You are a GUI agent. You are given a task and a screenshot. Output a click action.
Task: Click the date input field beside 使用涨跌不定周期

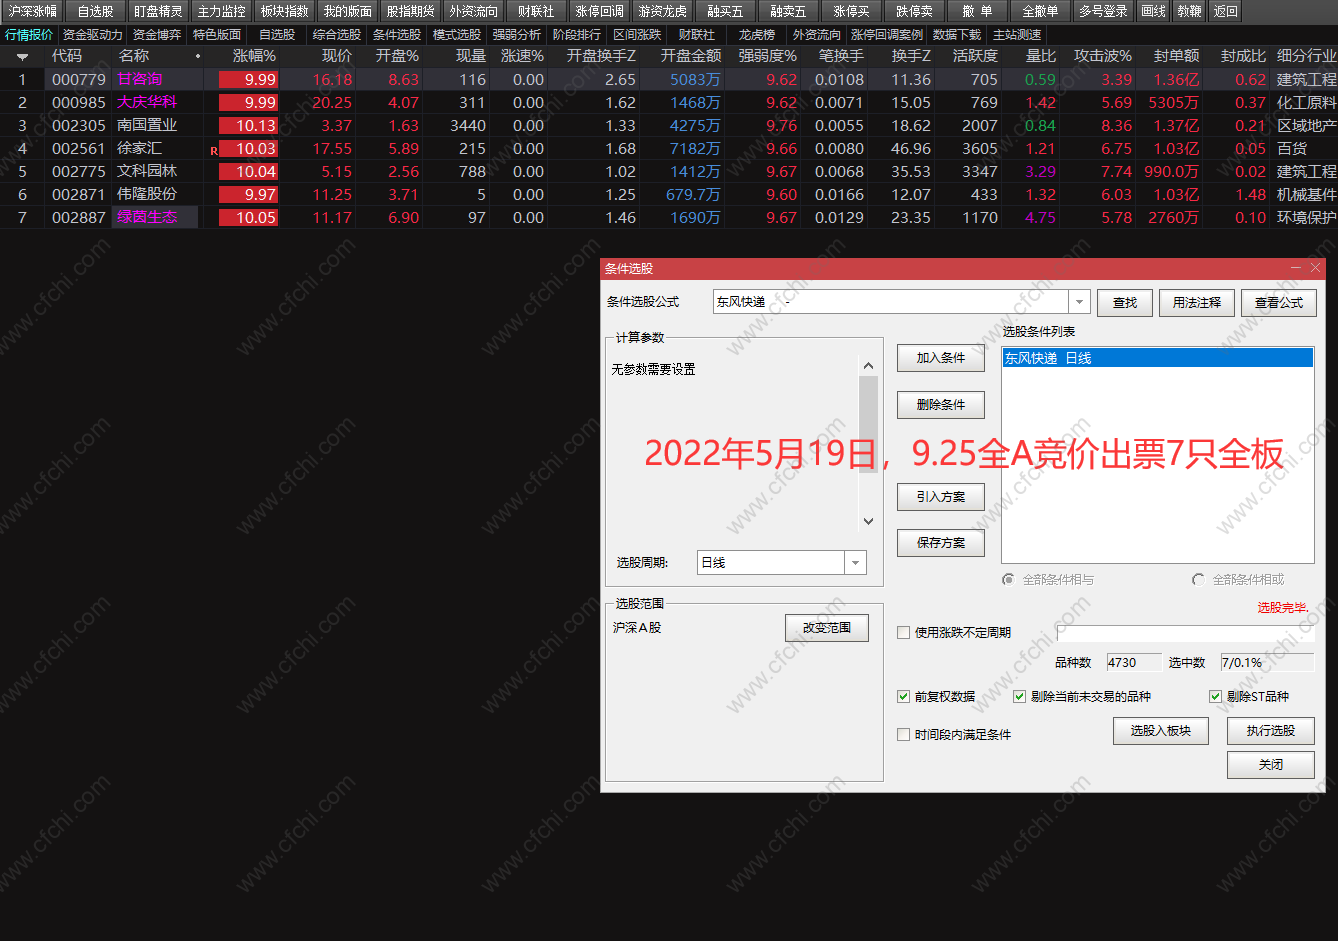click(x=1185, y=632)
